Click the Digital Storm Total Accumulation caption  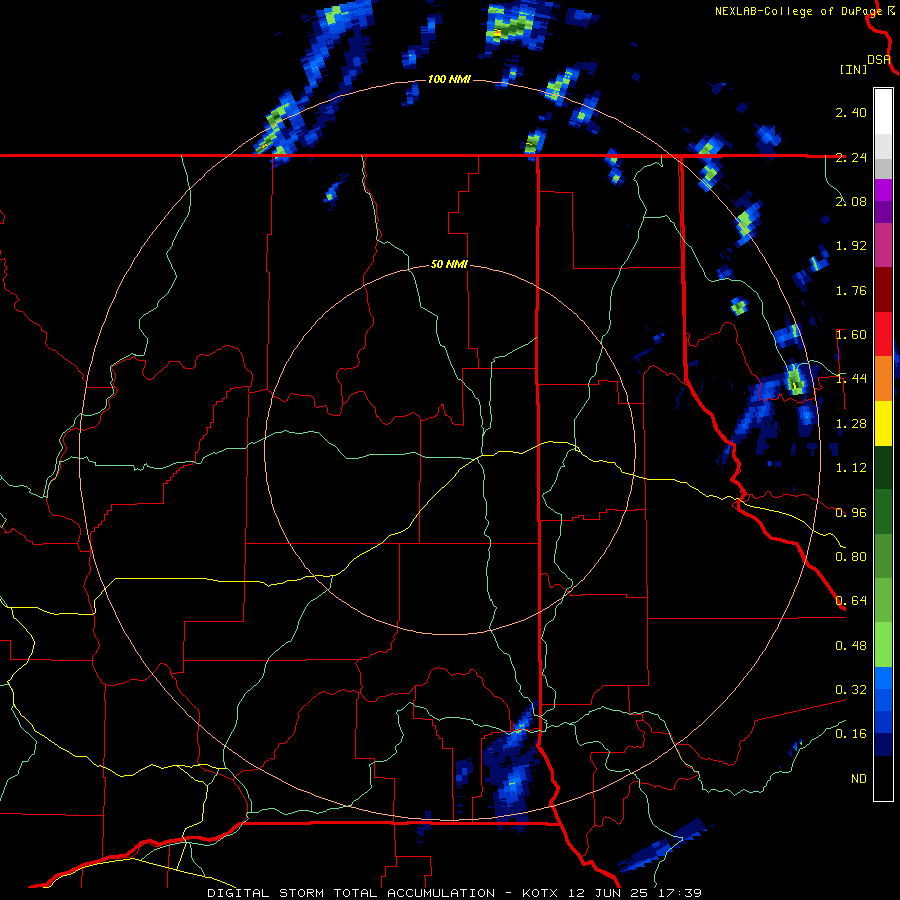pyautogui.click(x=454, y=893)
